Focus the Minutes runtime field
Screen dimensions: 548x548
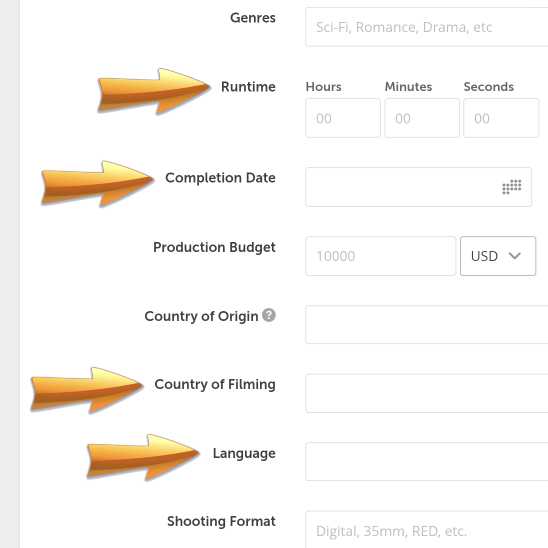coord(422,118)
